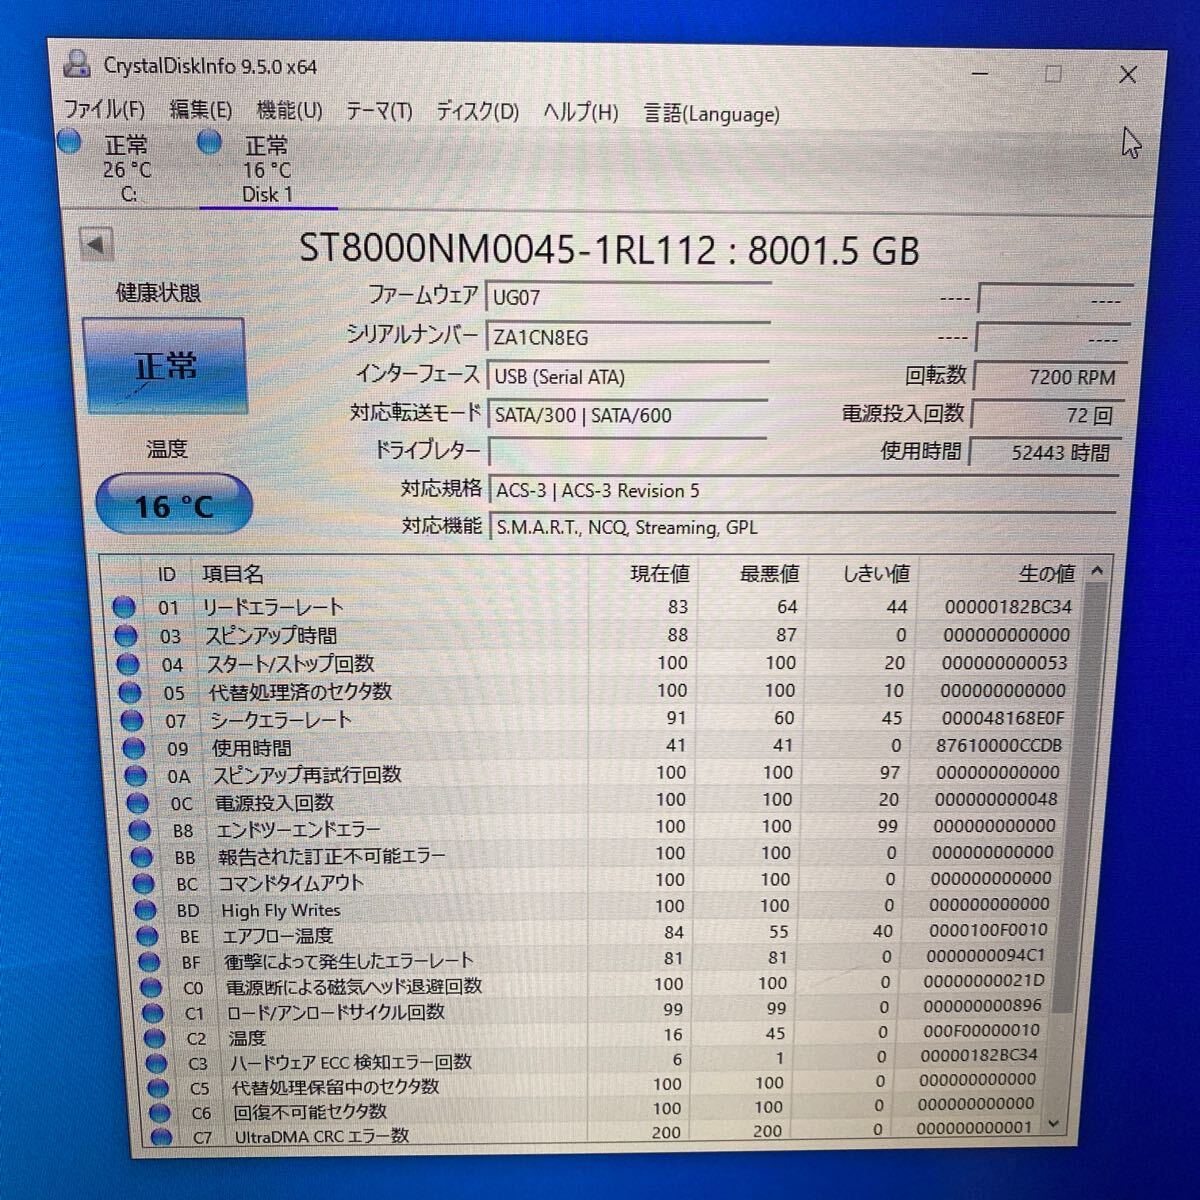The image size is (1200, 1200).
Task: Click status orb for リードエラーレート row
Action: 123,606
